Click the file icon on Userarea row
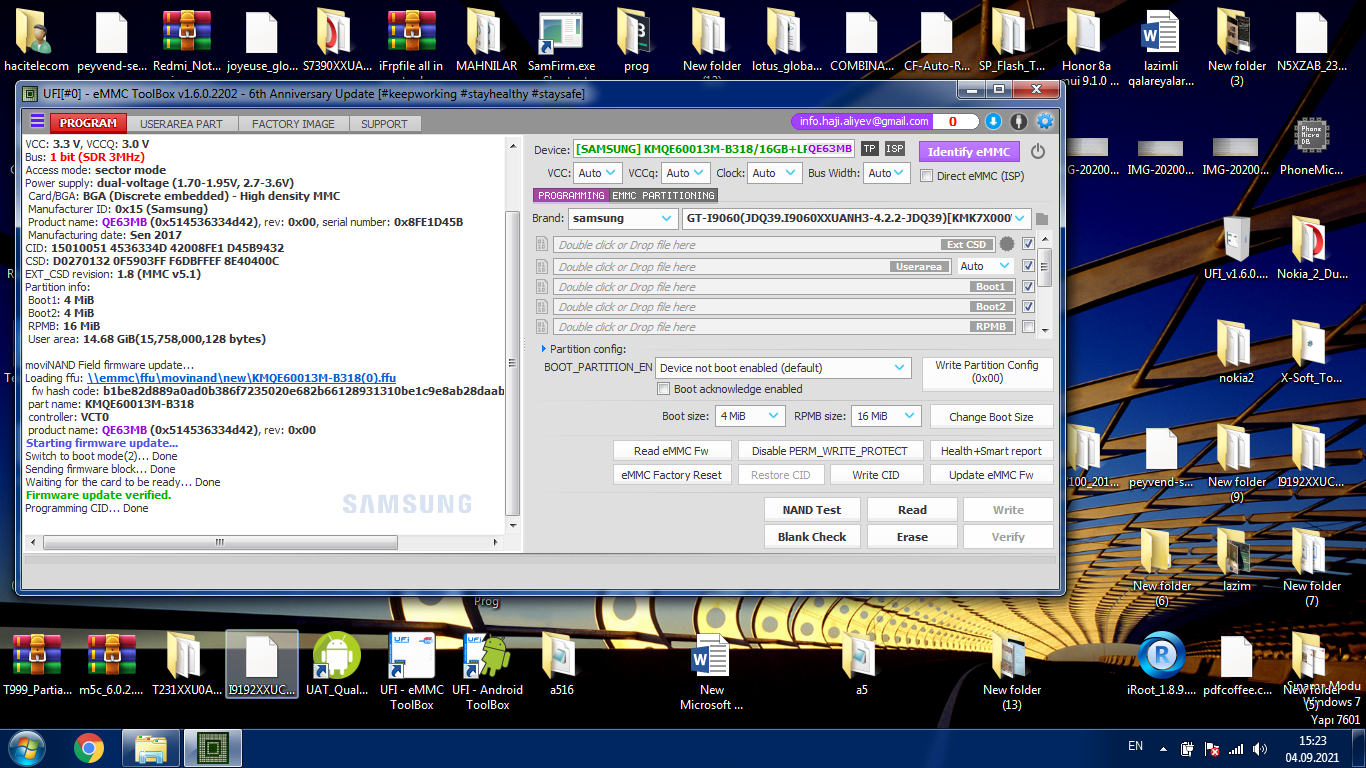Viewport: 1366px width, 768px height. click(542, 267)
